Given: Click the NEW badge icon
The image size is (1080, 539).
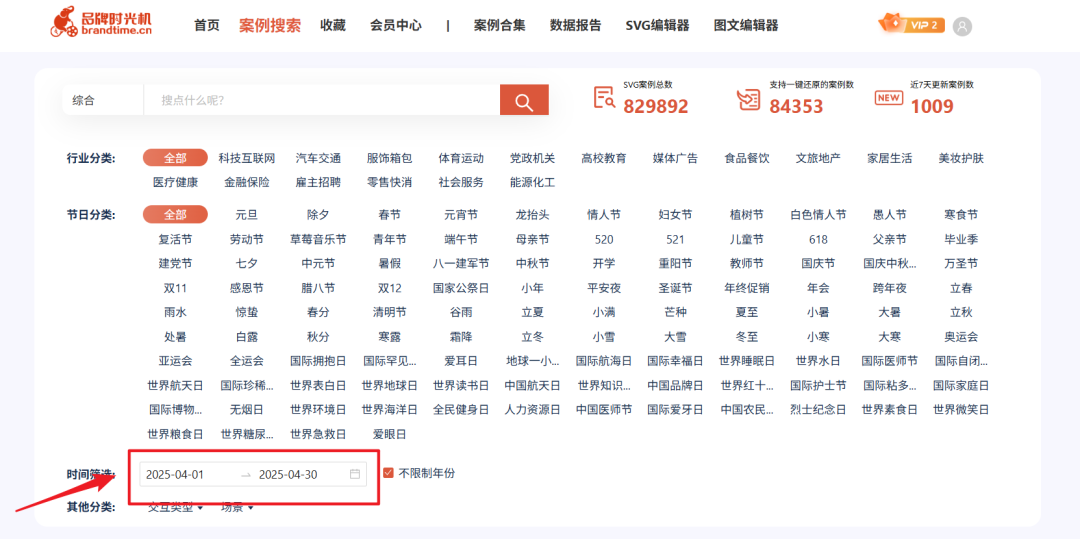Looking at the screenshot, I should (x=889, y=98).
